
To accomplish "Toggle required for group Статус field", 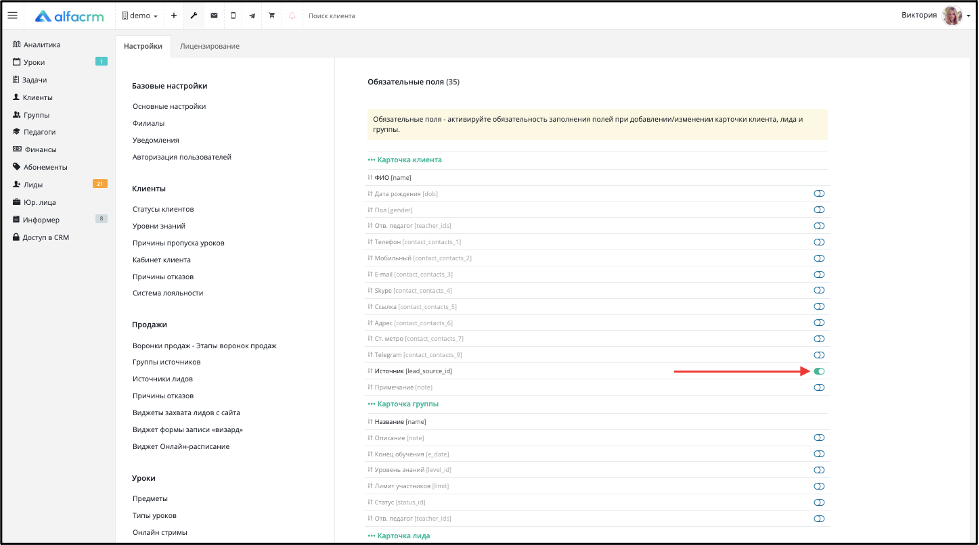I will (x=819, y=503).
